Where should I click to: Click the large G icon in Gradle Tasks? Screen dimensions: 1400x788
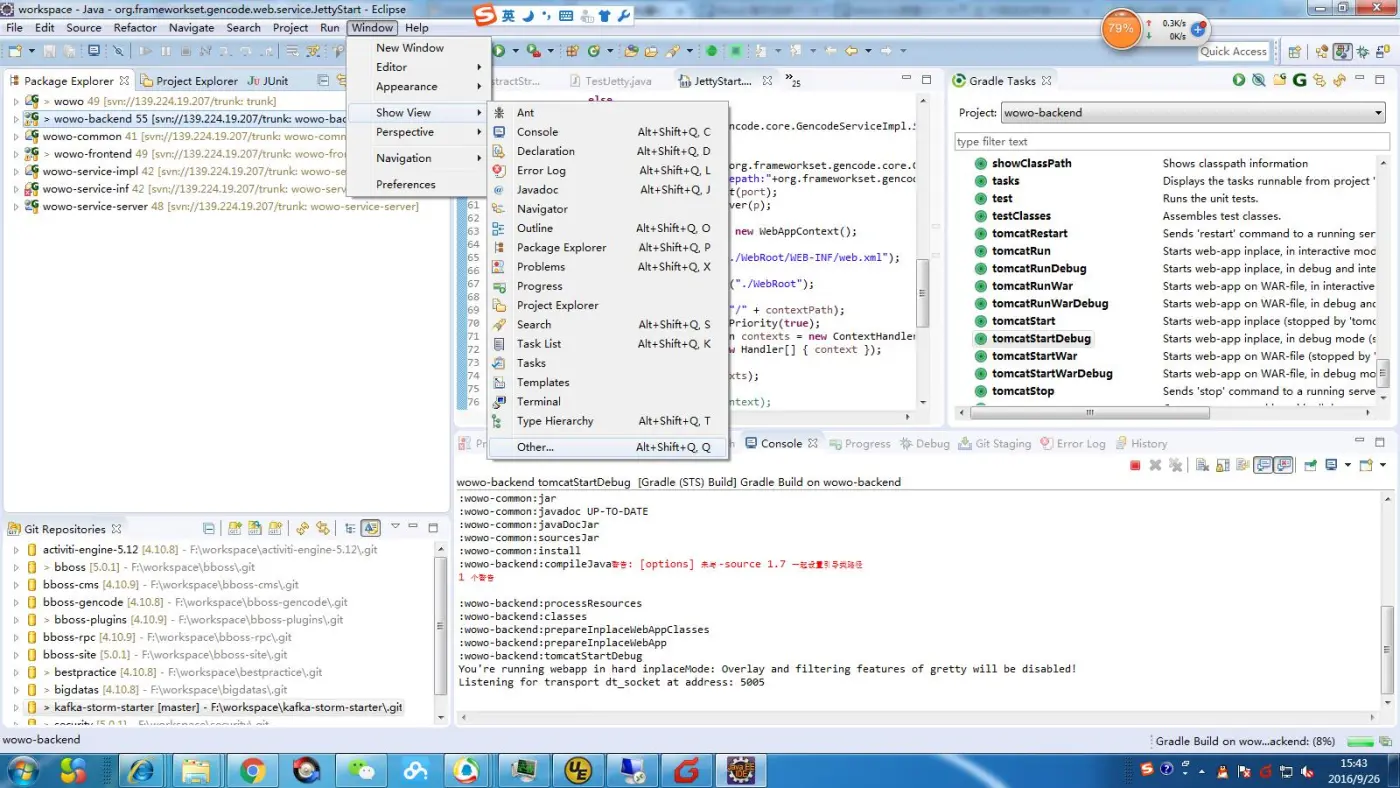pos(1299,80)
